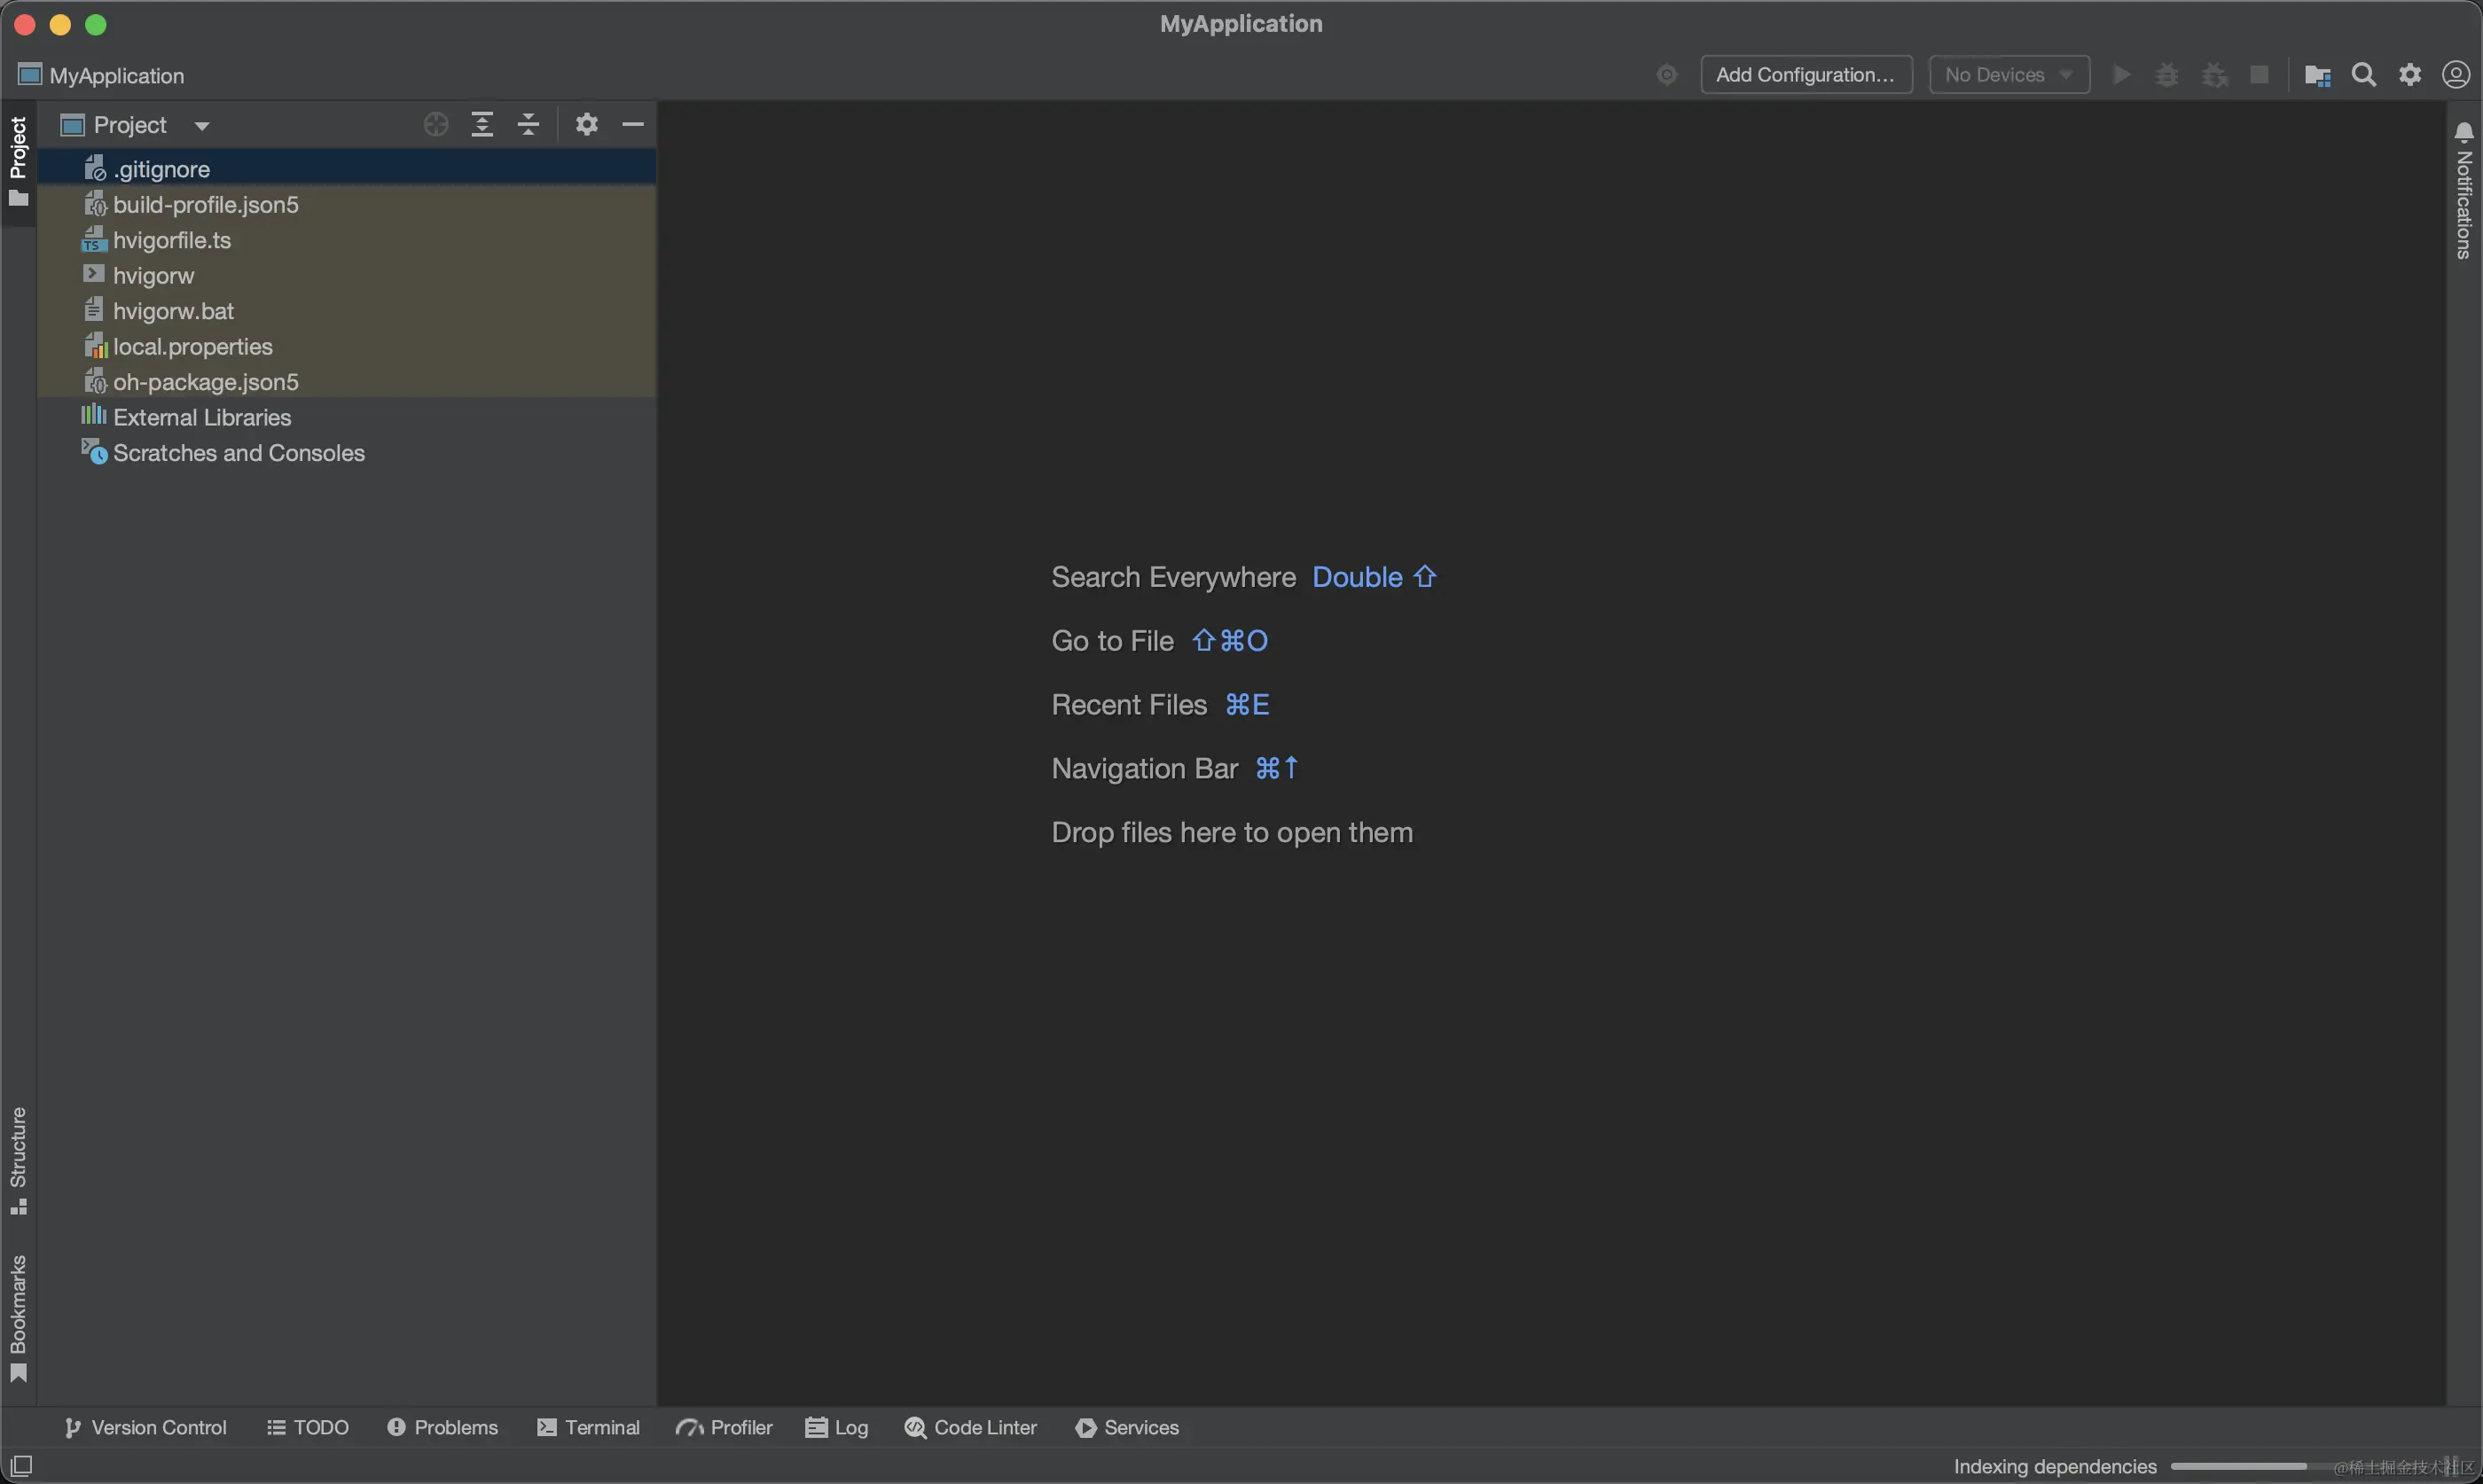Click the attach debugger icon
The image size is (2483, 1484).
pos(2215,75)
